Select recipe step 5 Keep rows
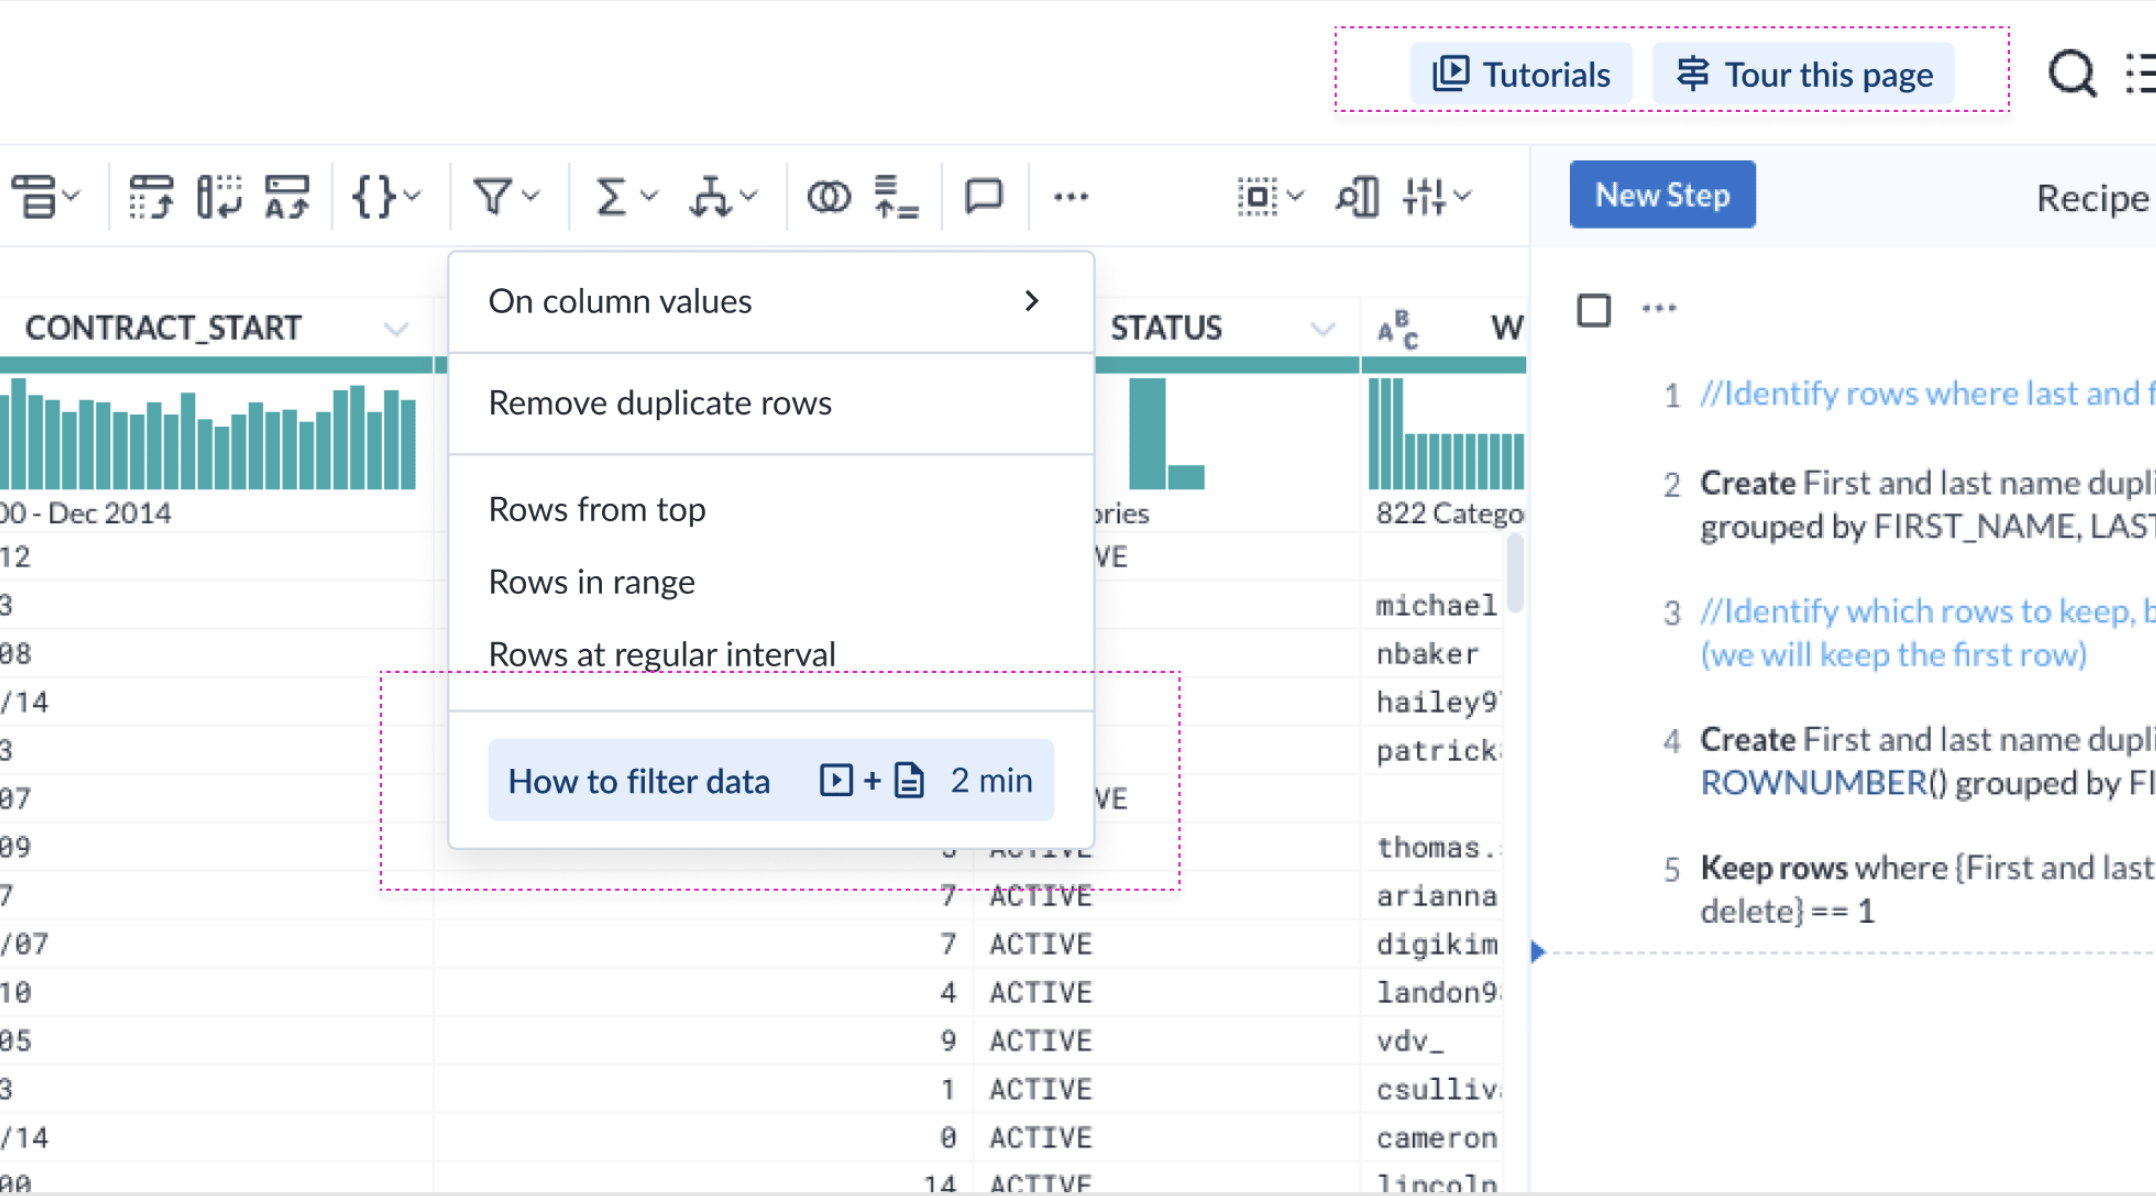2156x1196 pixels. click(1928, 889)
